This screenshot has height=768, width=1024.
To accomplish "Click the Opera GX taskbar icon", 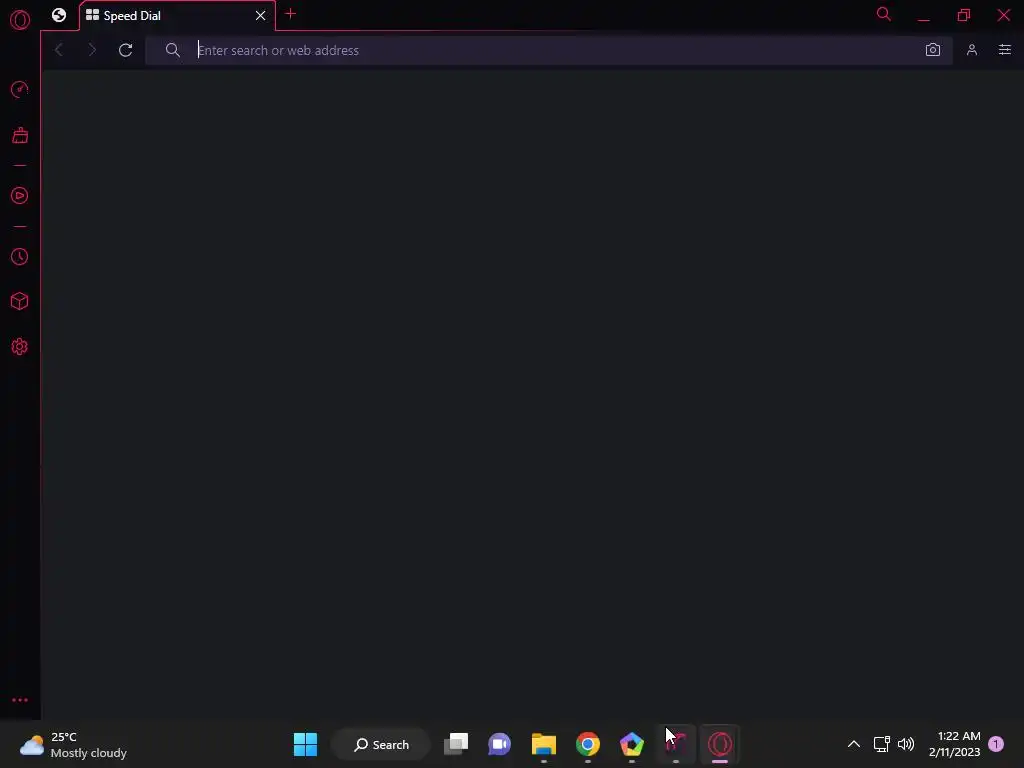I will 720,744.
